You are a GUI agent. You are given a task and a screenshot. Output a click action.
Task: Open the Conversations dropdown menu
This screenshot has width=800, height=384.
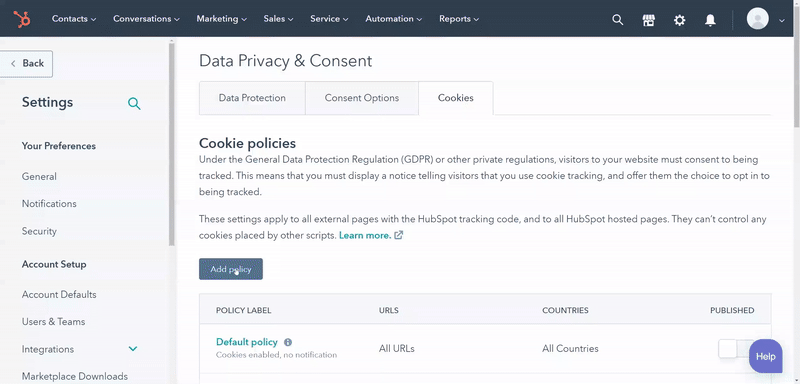pos(146,19)
